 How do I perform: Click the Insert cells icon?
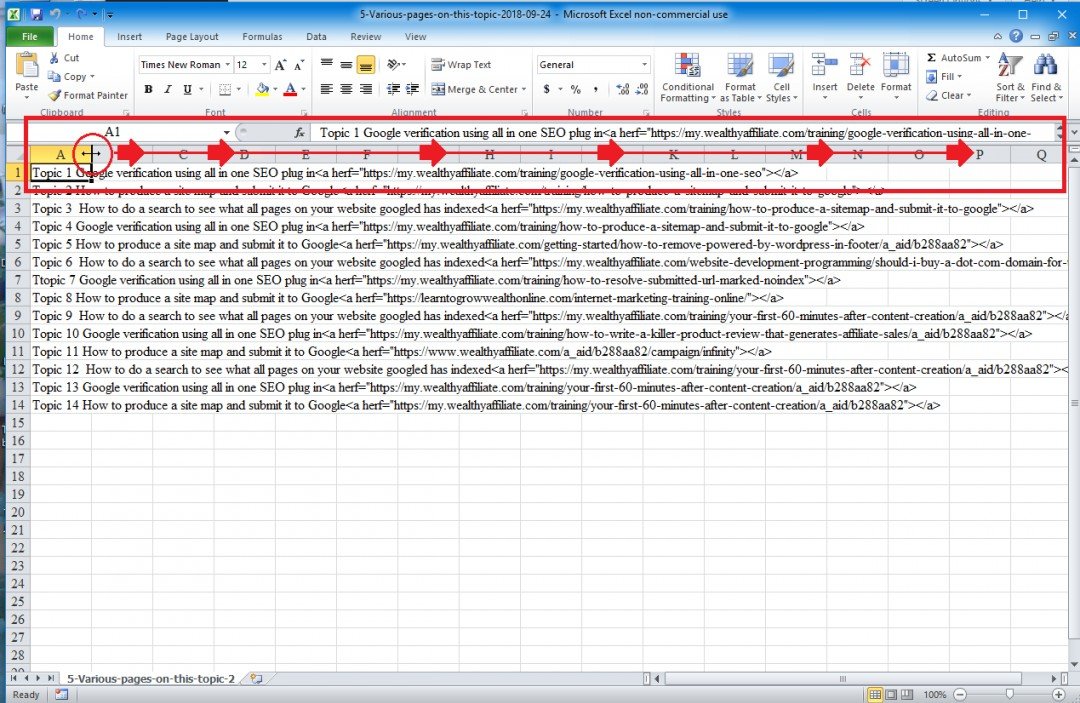[x=824, y=65]
